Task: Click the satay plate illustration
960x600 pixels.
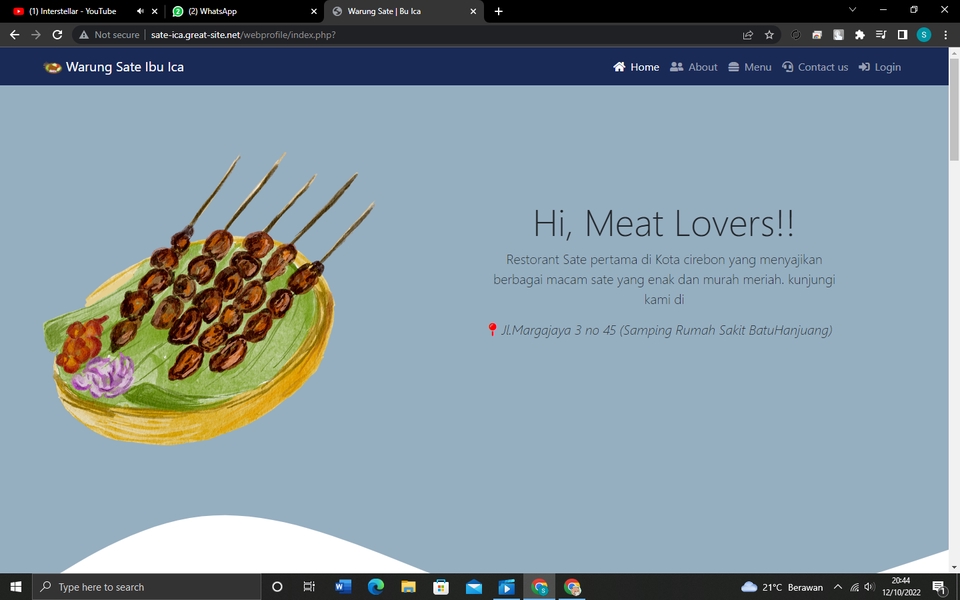Action: coord(208,299)
